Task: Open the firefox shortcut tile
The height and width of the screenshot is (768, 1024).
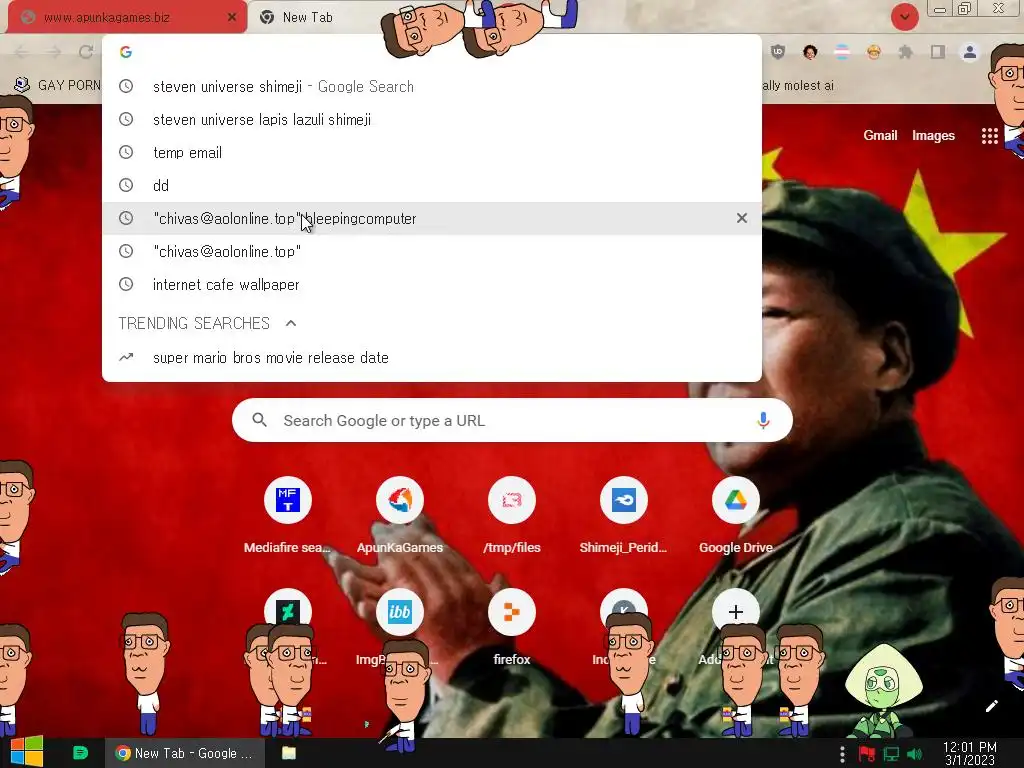Action: click(511, 612)
